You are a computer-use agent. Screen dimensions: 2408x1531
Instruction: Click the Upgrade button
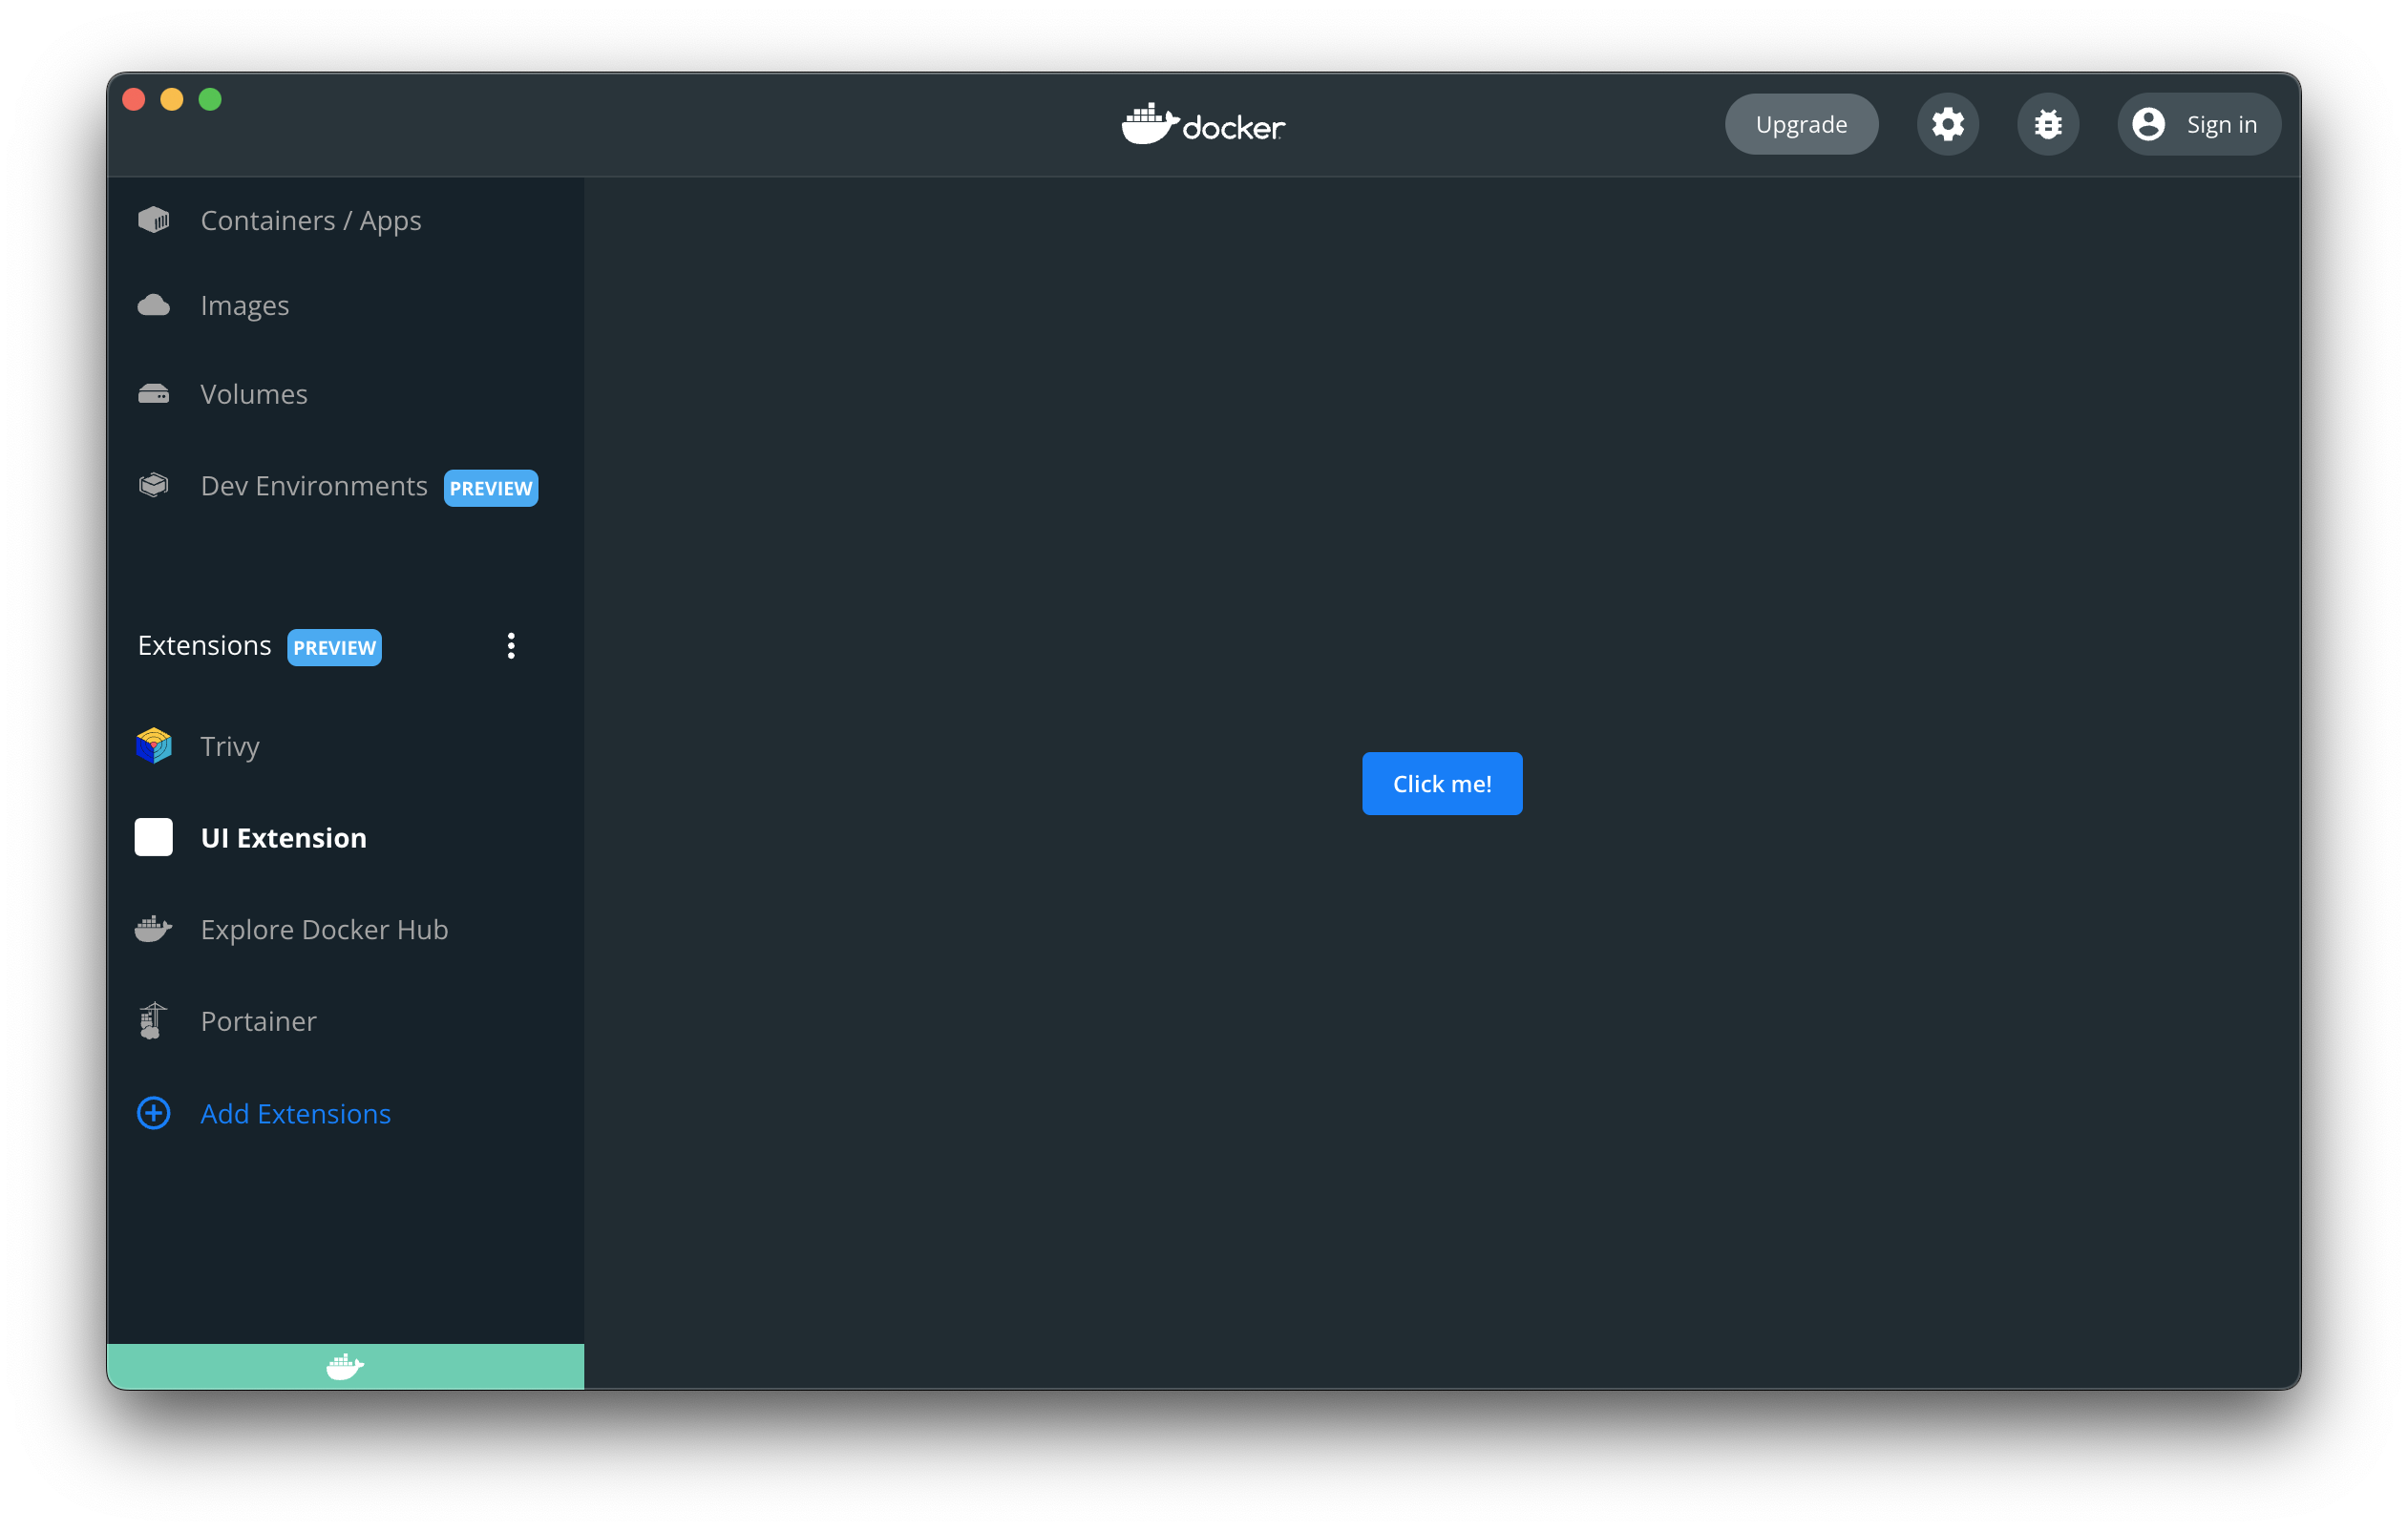[x=1801, y=124]
